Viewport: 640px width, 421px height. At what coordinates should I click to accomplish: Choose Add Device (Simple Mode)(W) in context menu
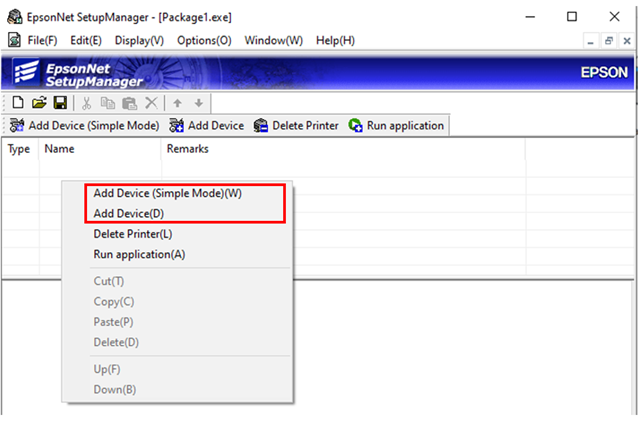(x=177, y=193)
